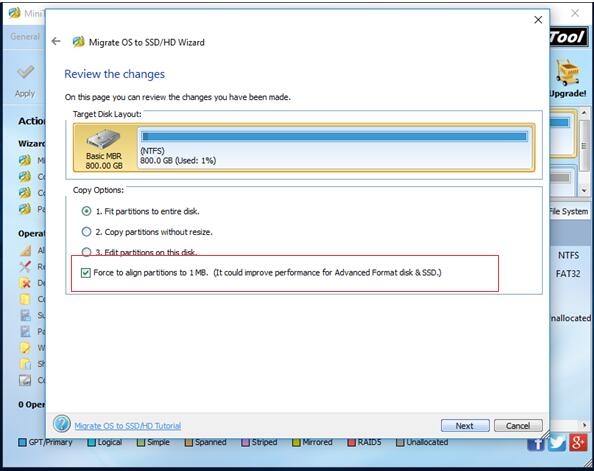
Task: Click Delete All Partitions icon in Operations
Action: click(25, 283)
